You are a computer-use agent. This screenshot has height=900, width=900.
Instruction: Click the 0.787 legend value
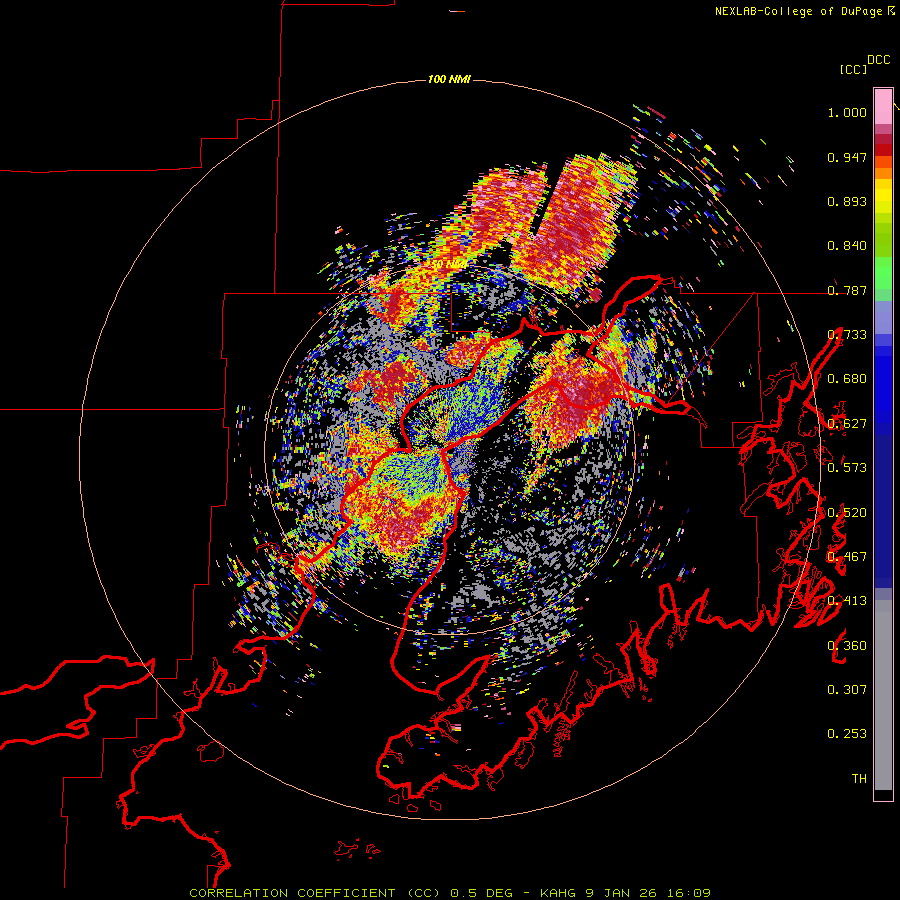coord(847,290)
